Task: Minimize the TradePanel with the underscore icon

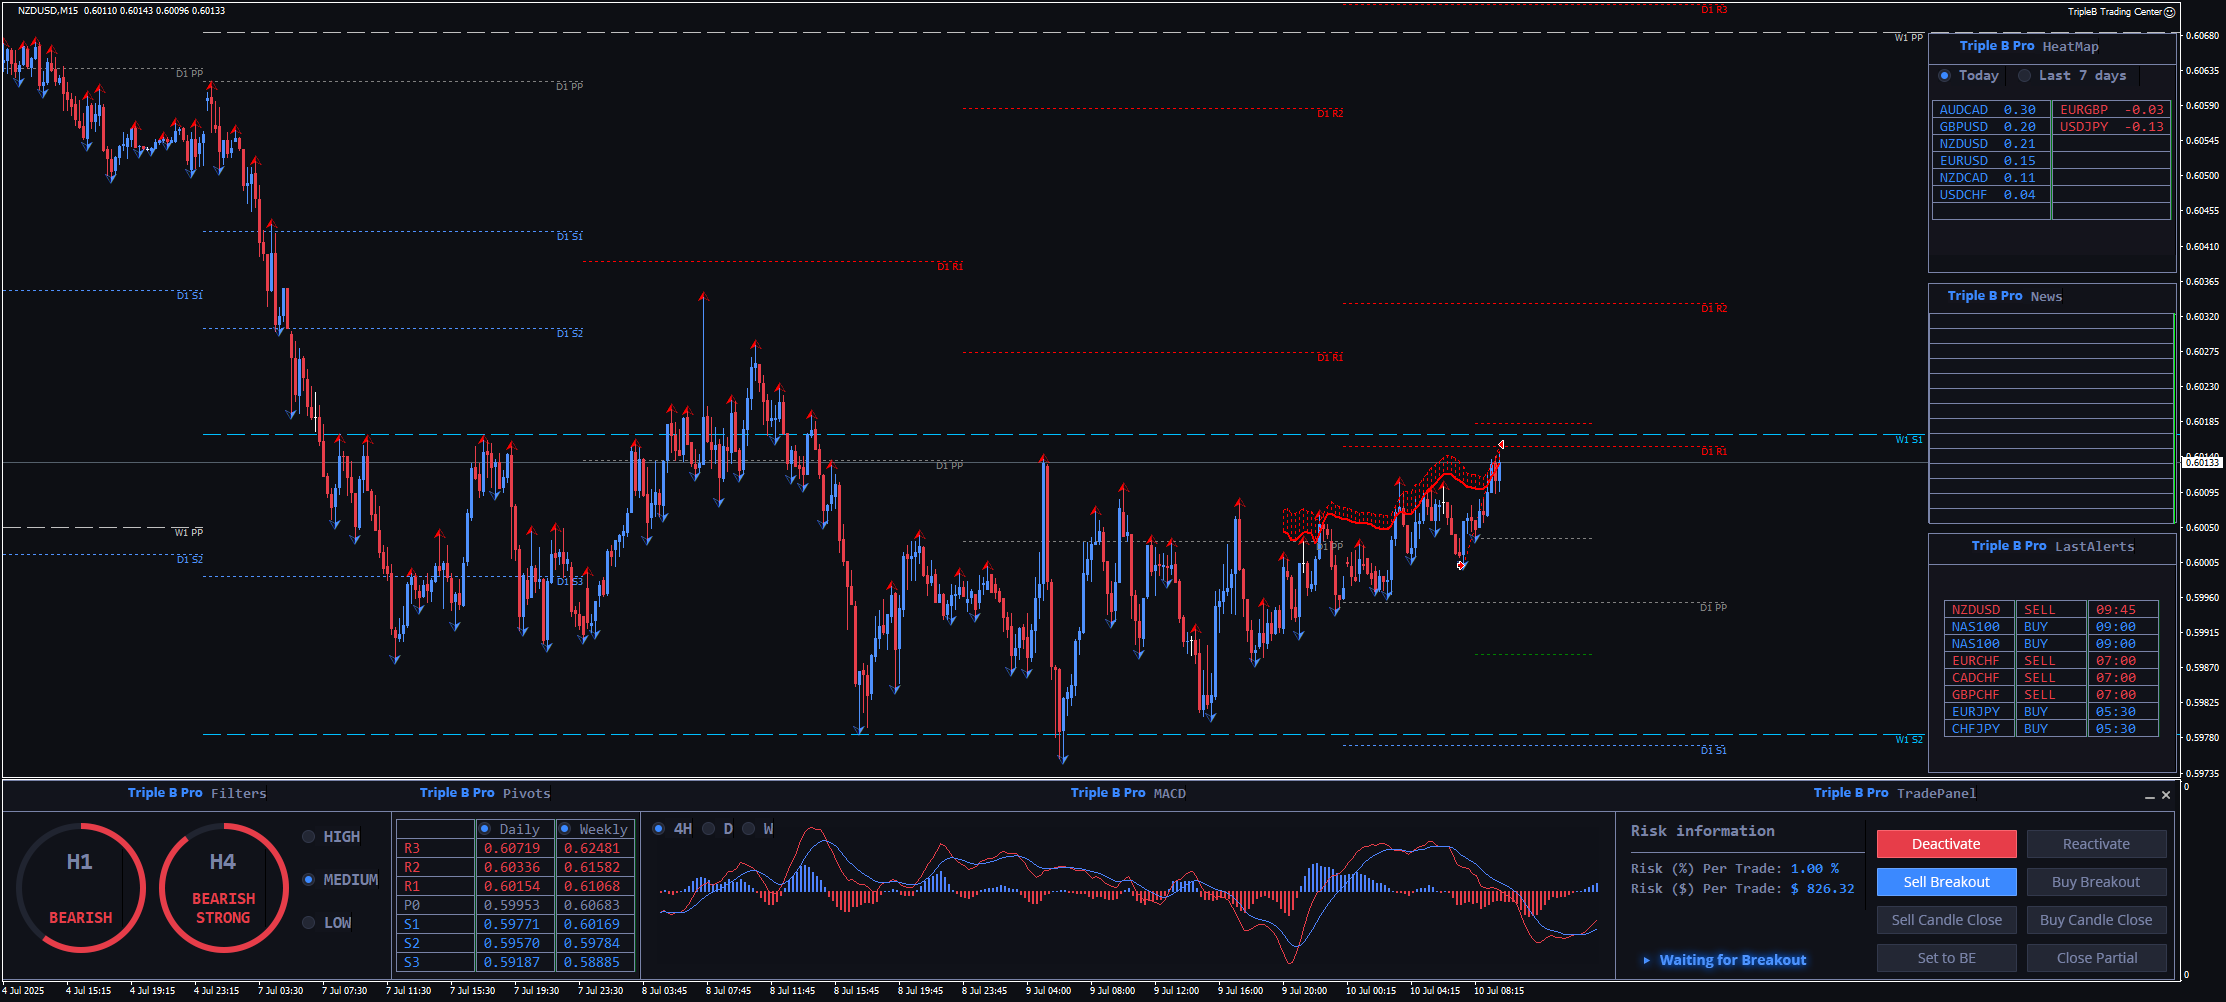Action: tap(2149, 796)
